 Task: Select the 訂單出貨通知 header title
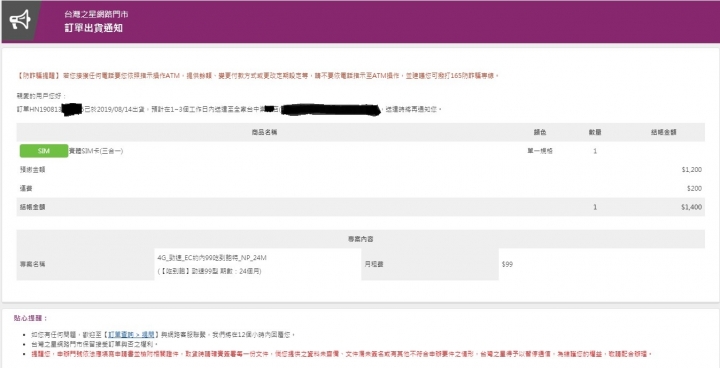(94, 28)
